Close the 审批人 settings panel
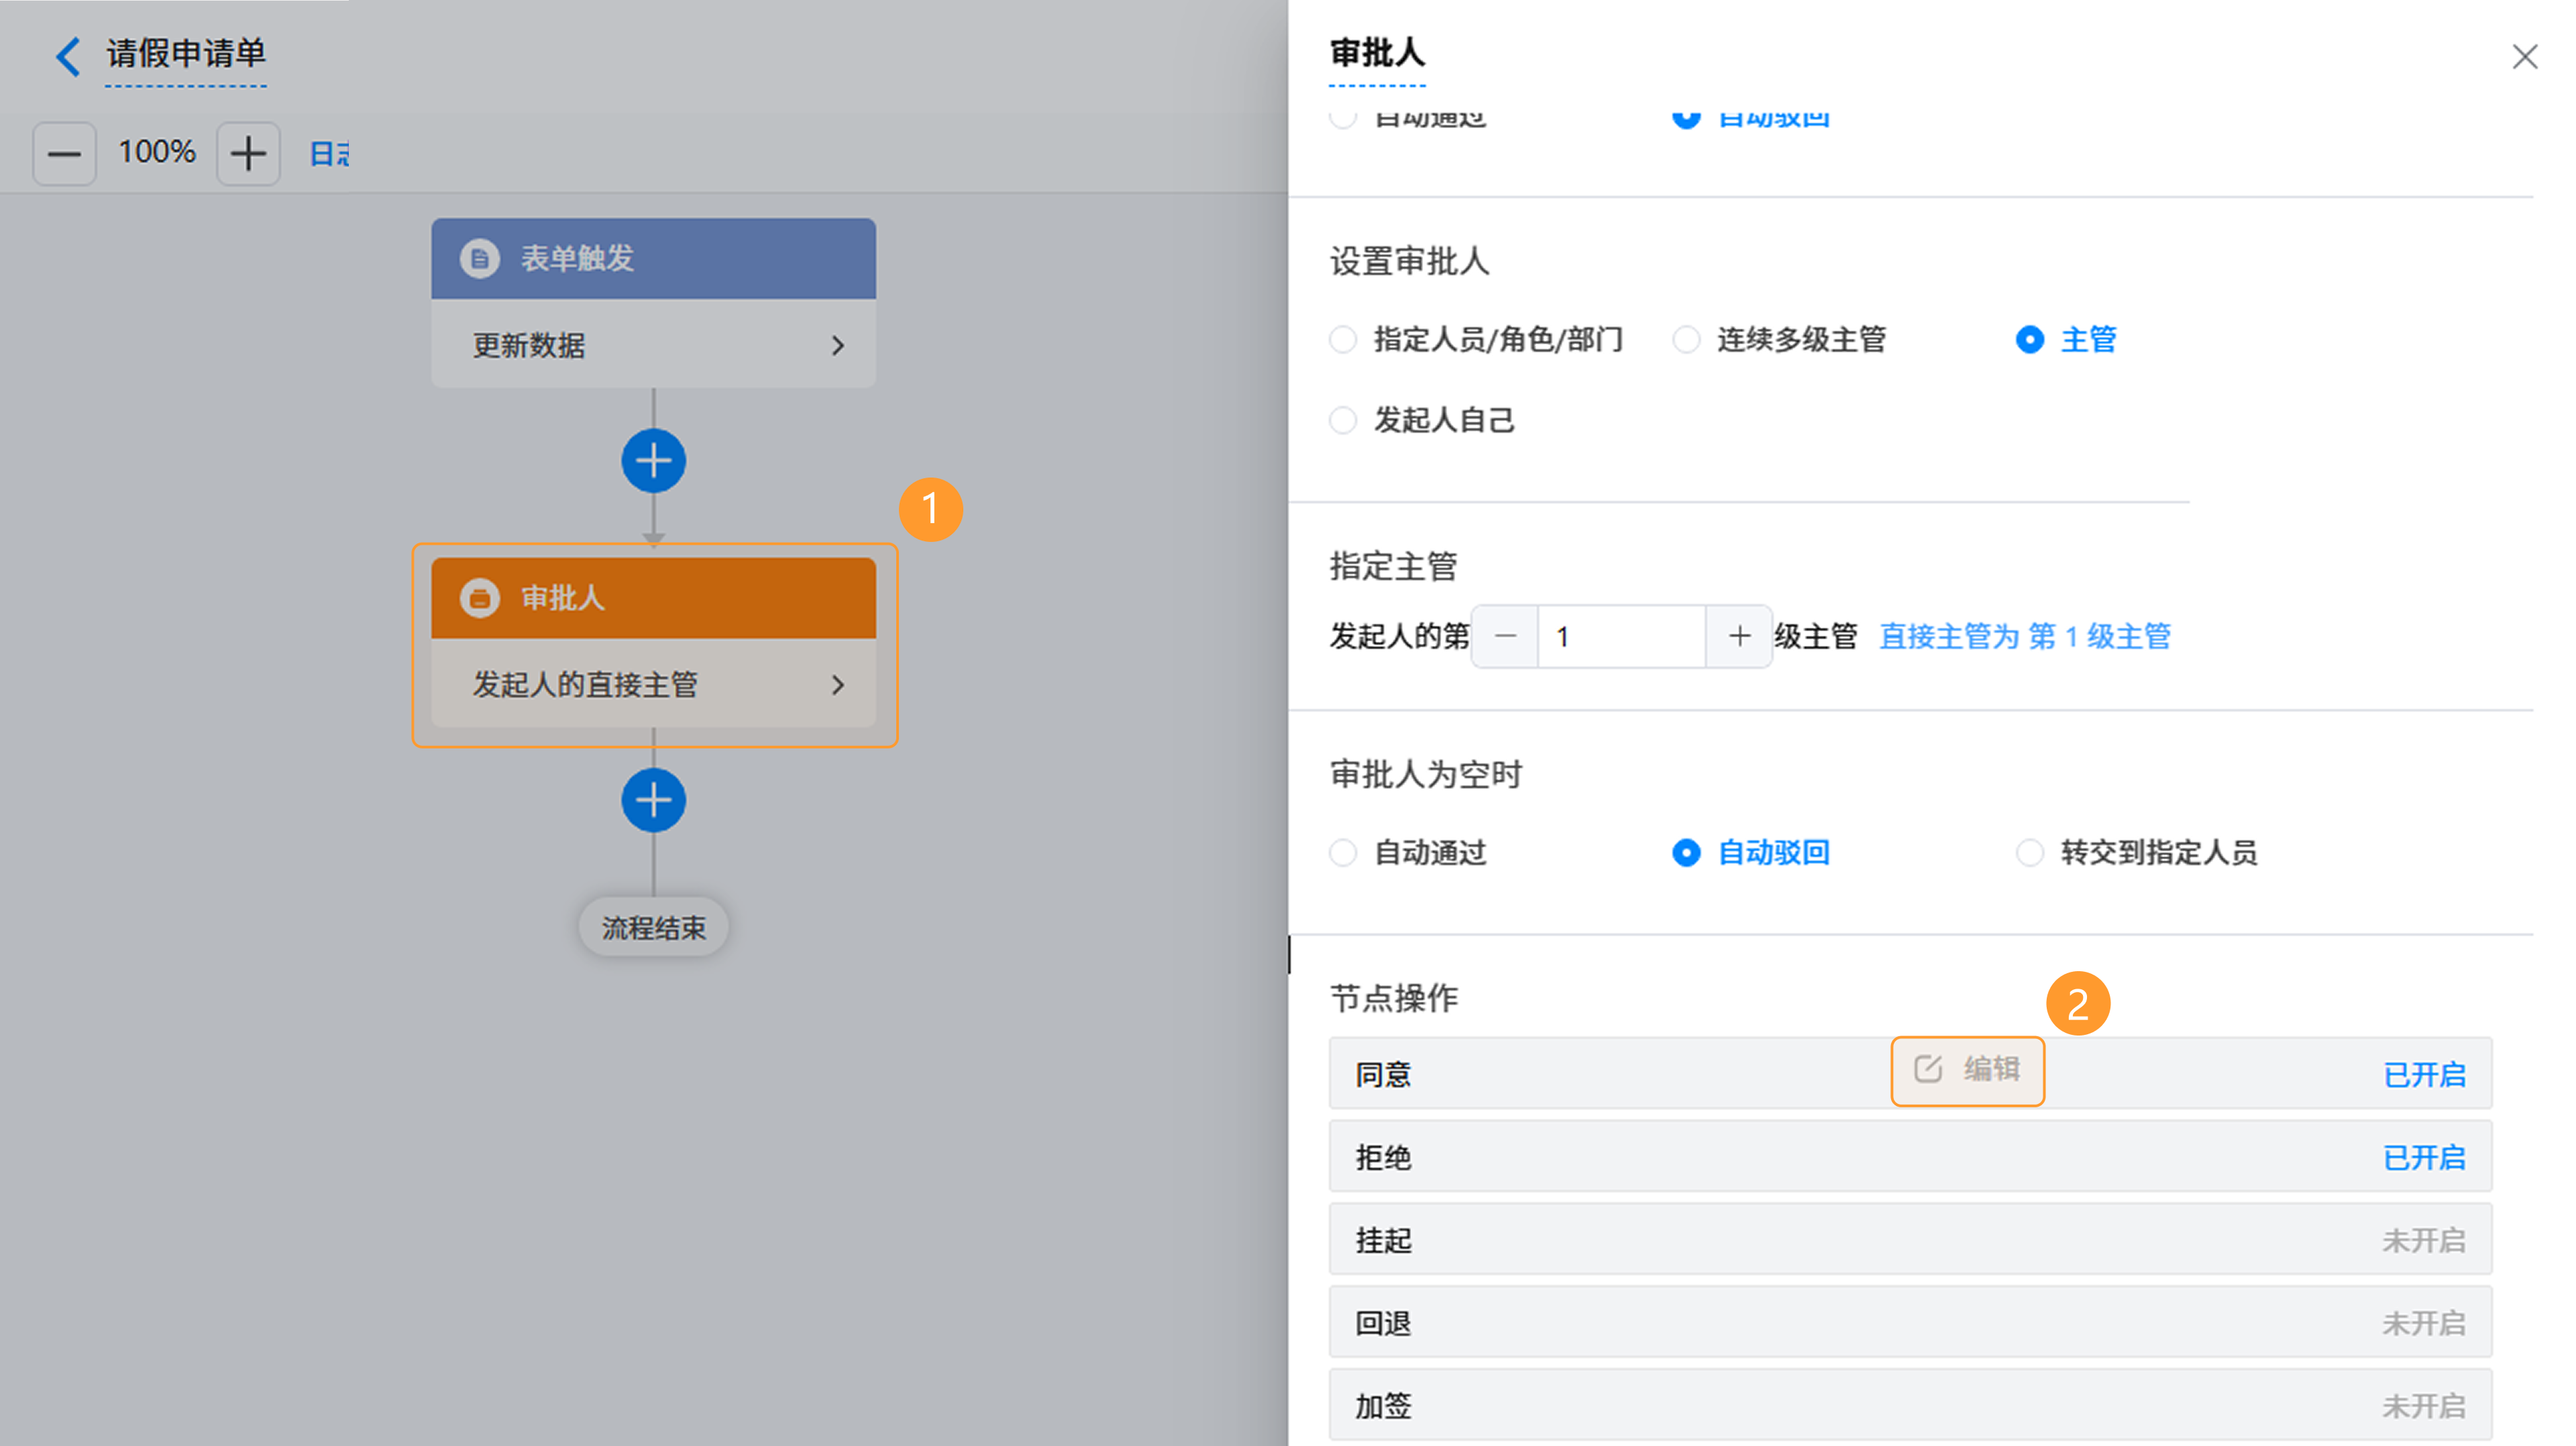Screen dimensions: 2576x1446 pos(2524,57)
